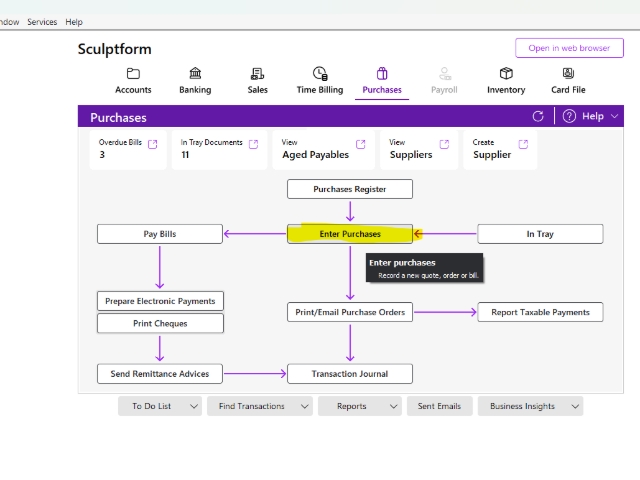
Task: Click the Overdue Bills count 3
Action: click(102, 155)
